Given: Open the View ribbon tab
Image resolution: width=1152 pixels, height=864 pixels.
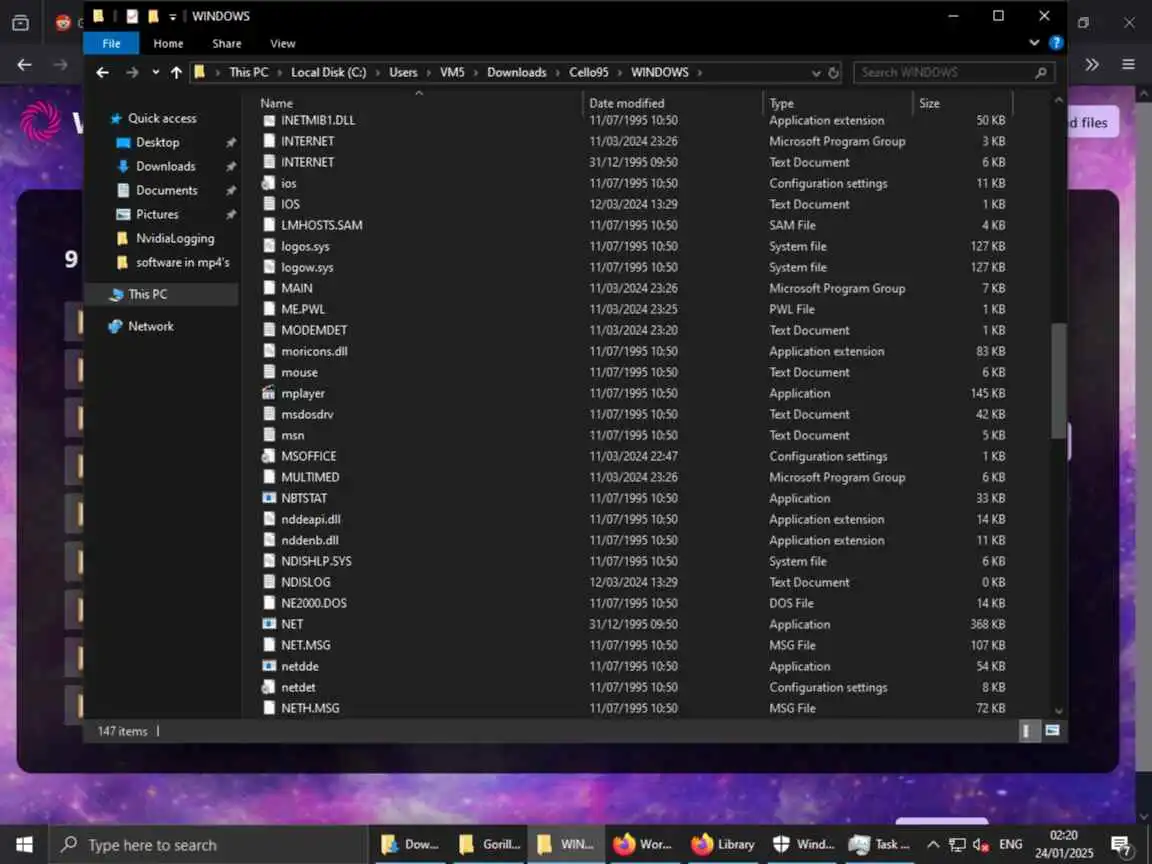Looking at the screenshot, I should pos(283,43).
